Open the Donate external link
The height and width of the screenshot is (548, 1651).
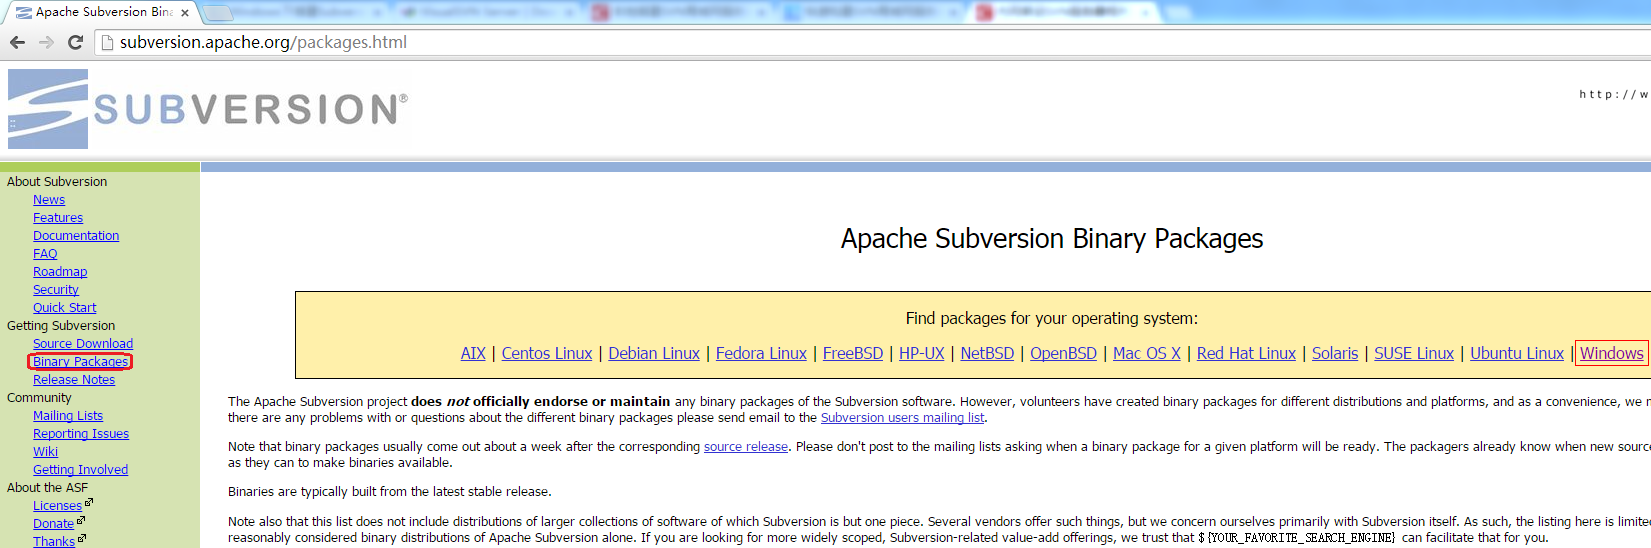54,524
